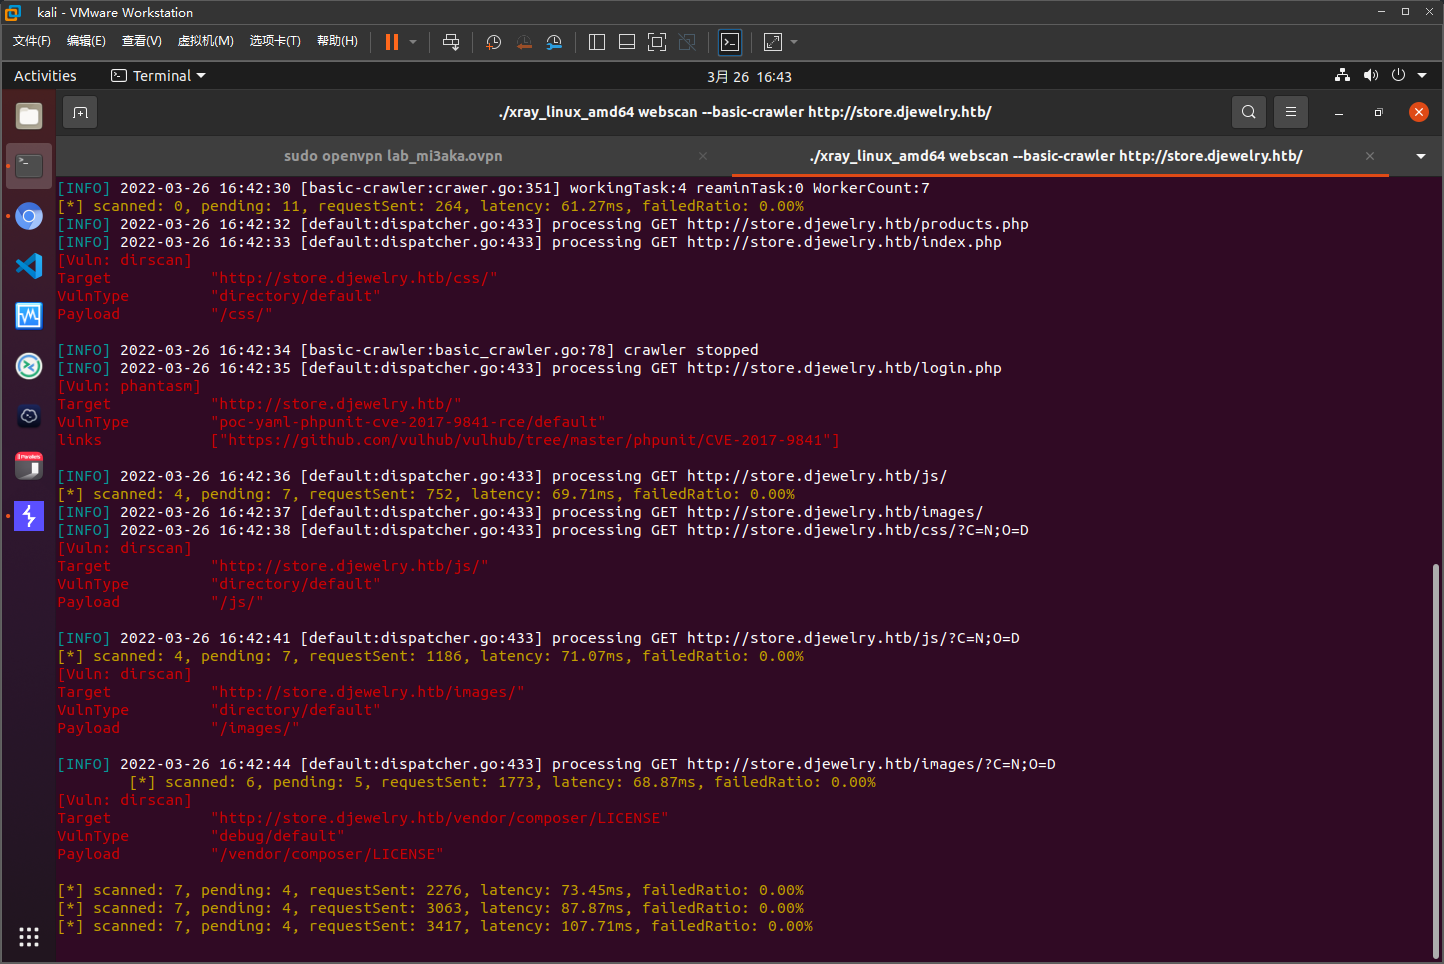
Task: Open the terminal hamburger menu
Action: pos(1291,112)
